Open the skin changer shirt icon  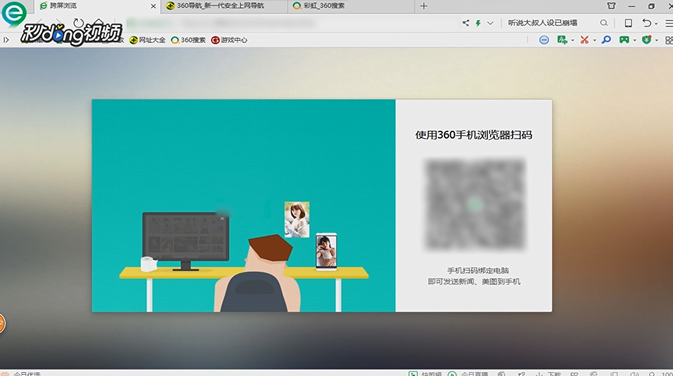point(611,6)
